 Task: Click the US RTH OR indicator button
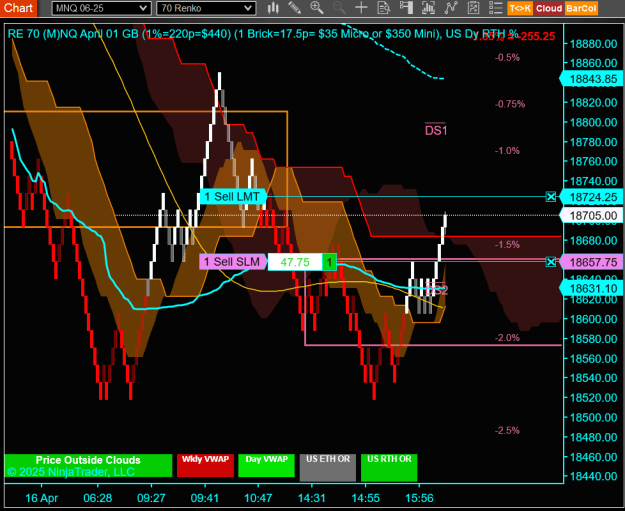click(389, 467)
